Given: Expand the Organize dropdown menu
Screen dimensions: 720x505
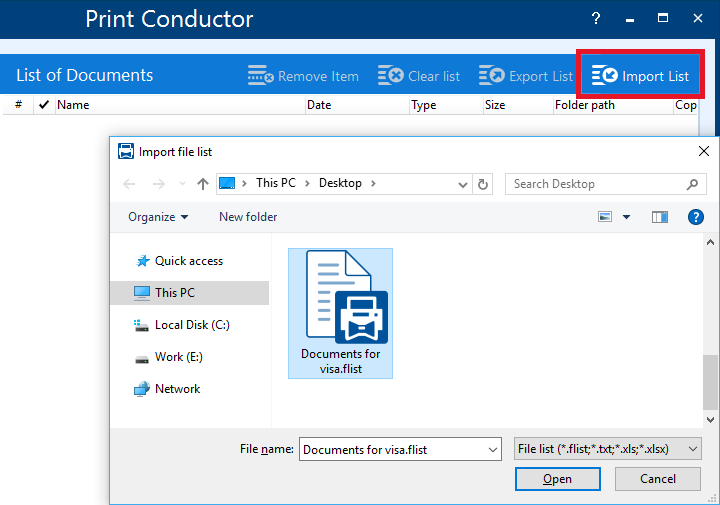Looking at the screenshot, I should [158, 217].
